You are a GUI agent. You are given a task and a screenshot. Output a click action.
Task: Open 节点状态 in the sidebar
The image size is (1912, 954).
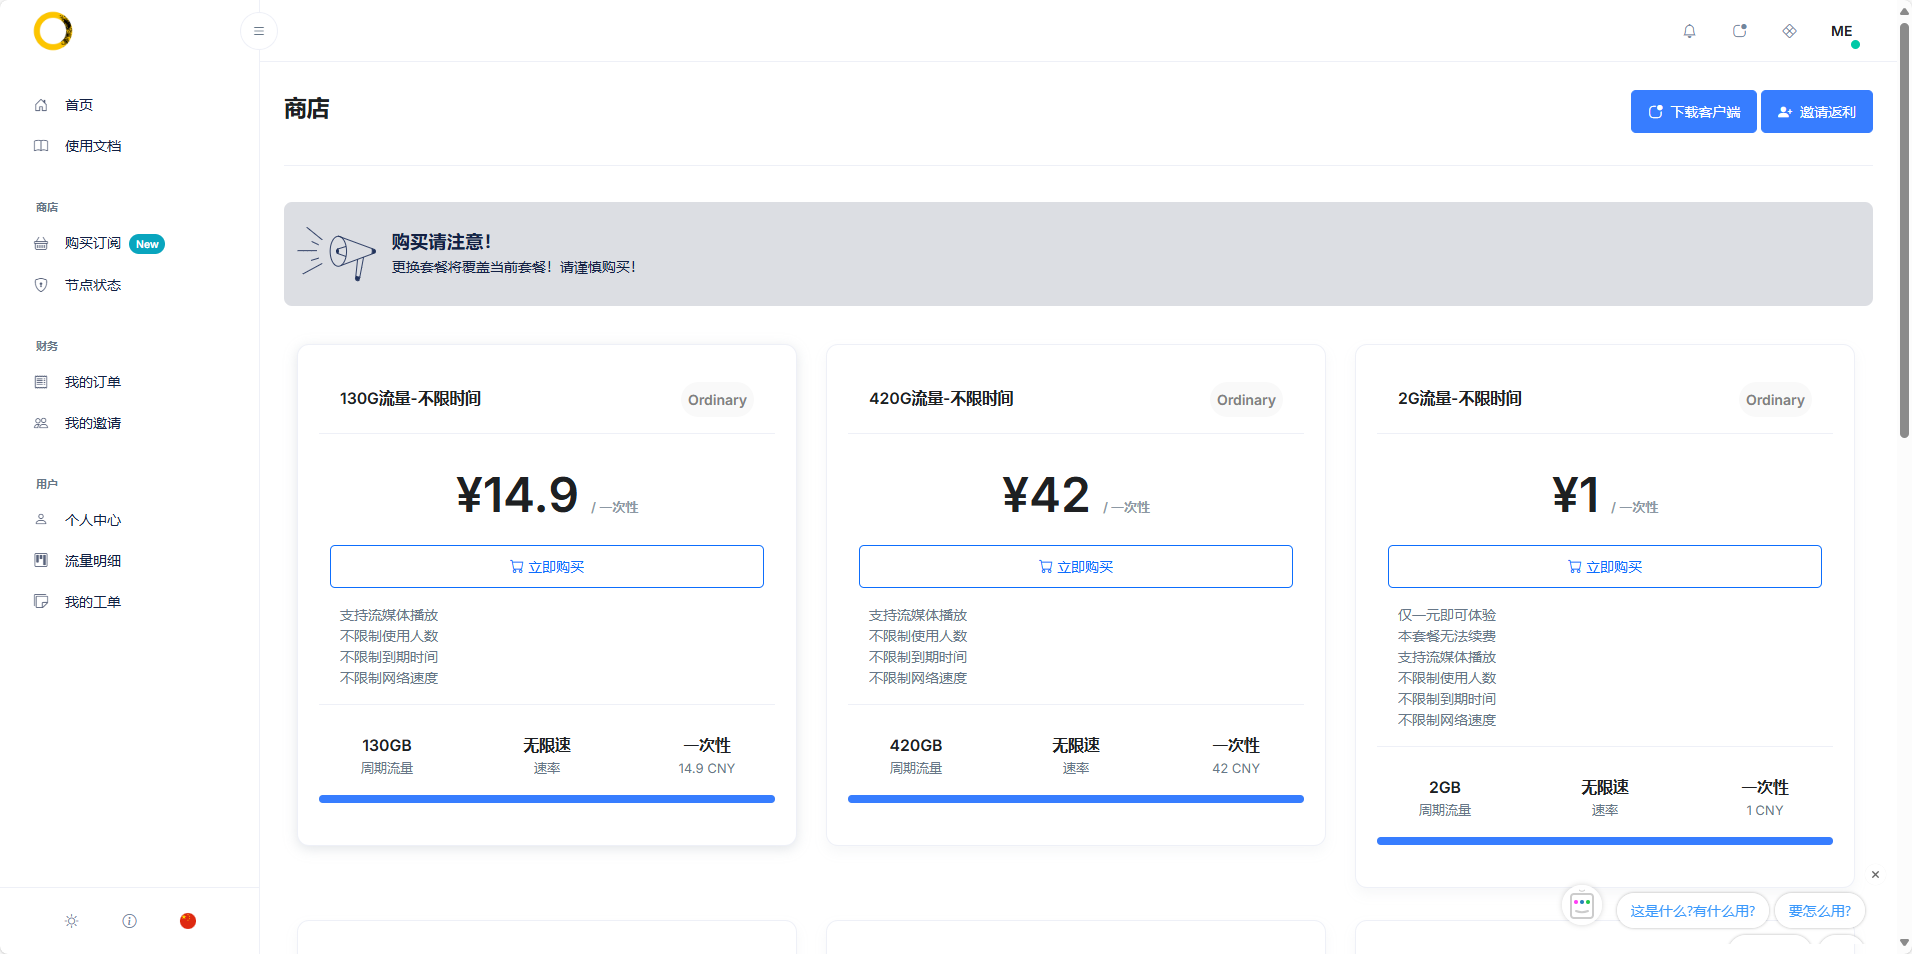[92, 285]
